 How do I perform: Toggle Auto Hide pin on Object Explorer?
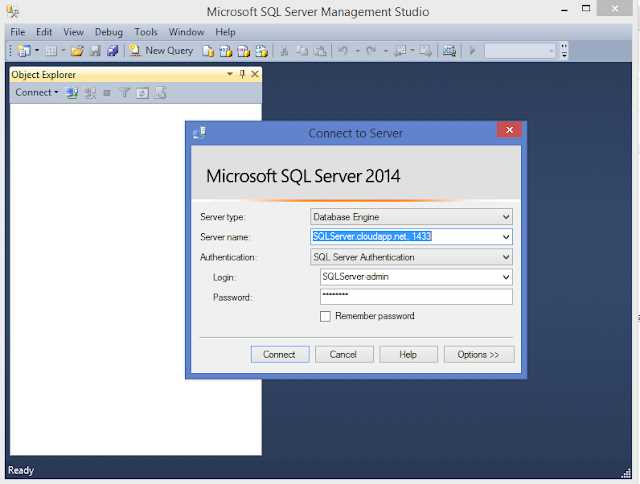click(242, 74)
